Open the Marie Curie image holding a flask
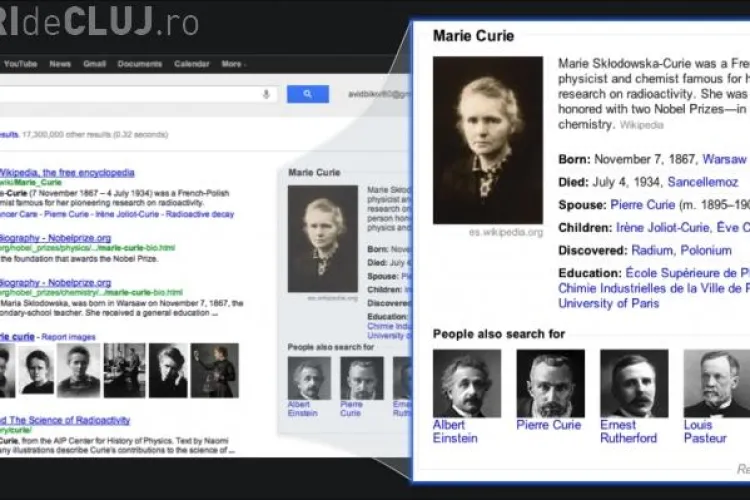 coord(215,370)
